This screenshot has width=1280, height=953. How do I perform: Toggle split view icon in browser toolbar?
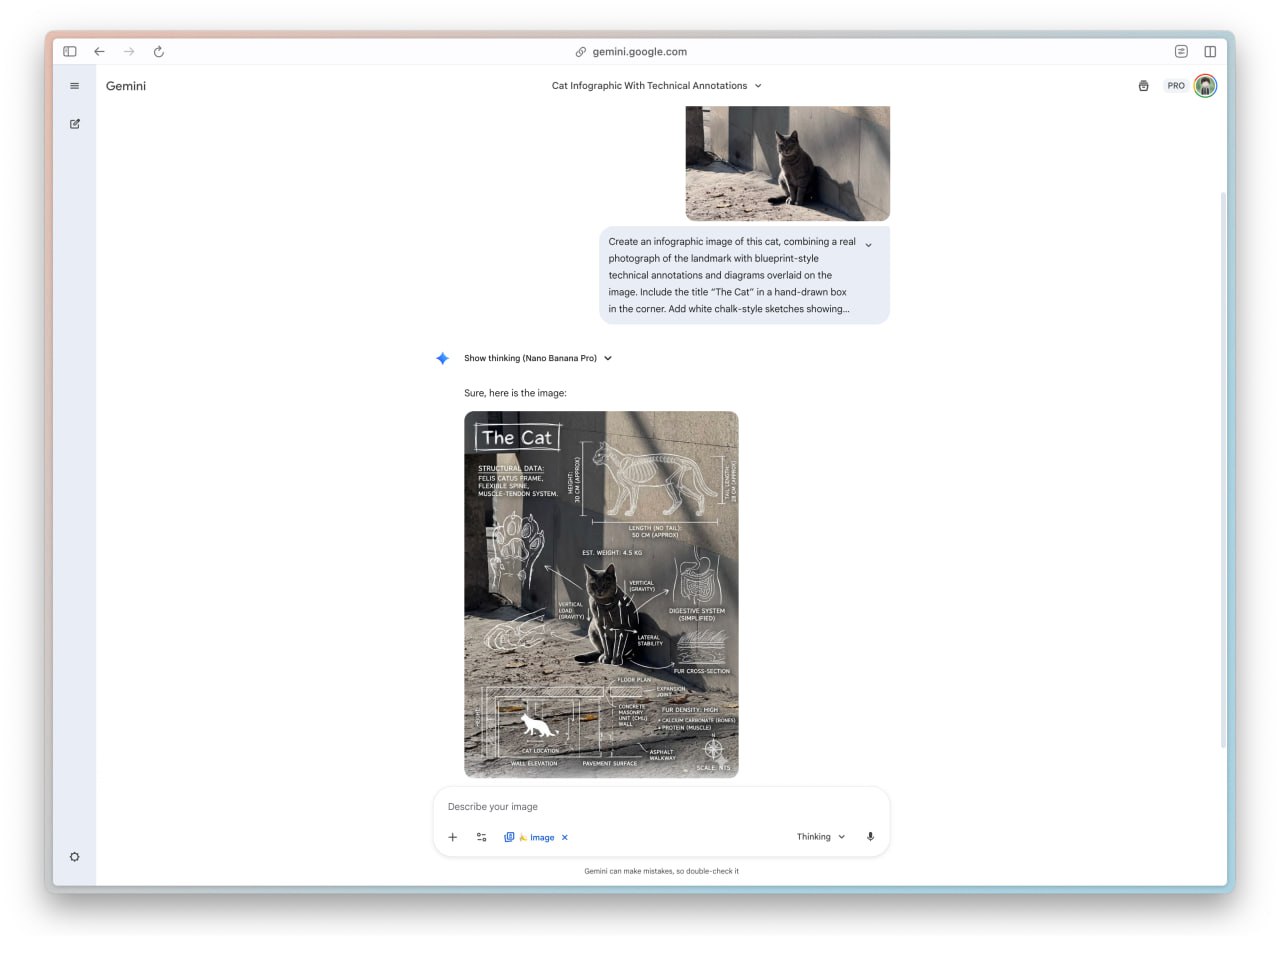click(1210, 52)
